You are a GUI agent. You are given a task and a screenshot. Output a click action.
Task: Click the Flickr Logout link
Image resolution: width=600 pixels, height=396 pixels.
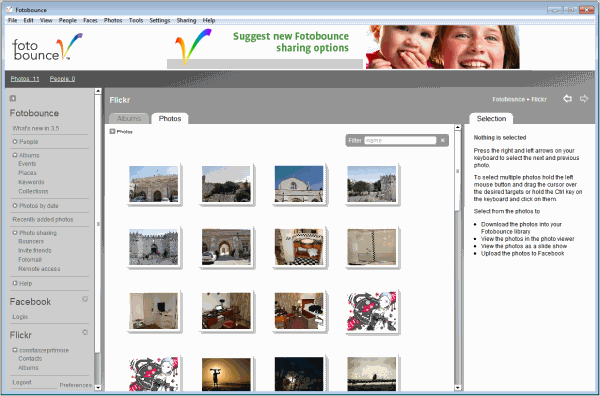tap(22, 382)
